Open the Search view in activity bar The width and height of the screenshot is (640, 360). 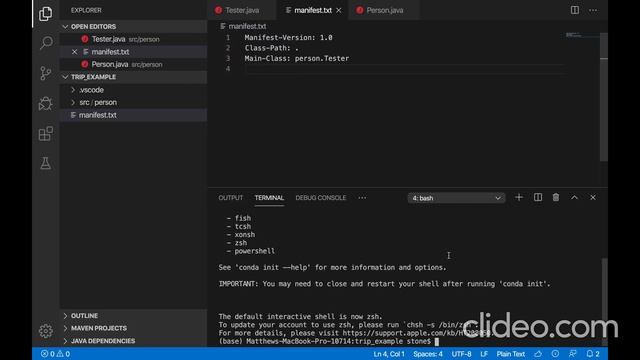[45, 43]
